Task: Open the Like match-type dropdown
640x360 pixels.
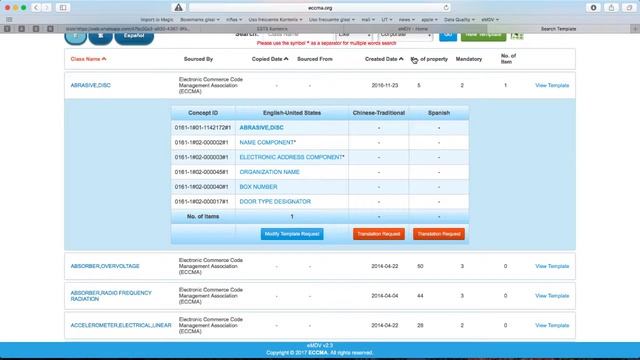Action: [x=354, y=36]
